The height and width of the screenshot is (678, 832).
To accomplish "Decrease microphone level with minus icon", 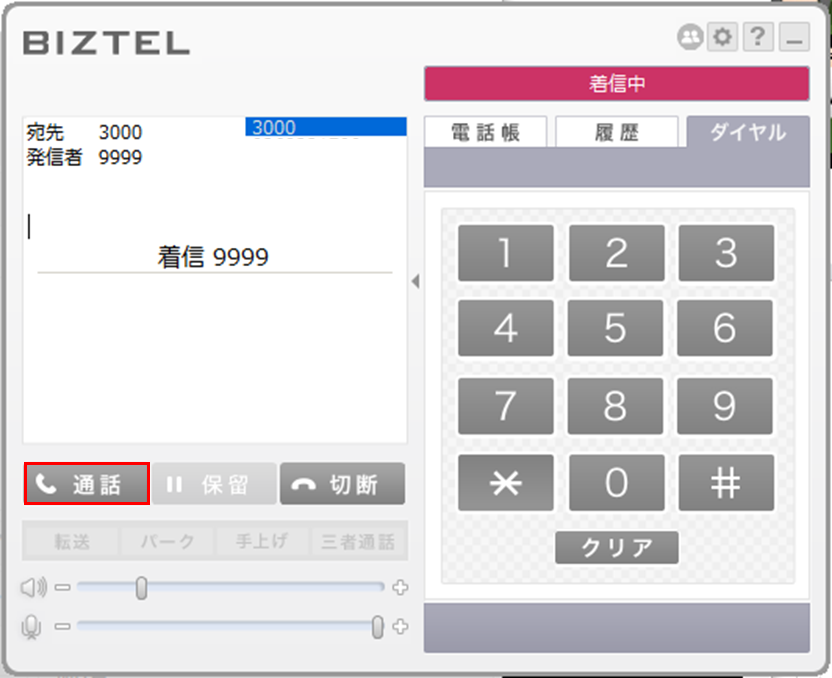I will click(x=63, y=627).
